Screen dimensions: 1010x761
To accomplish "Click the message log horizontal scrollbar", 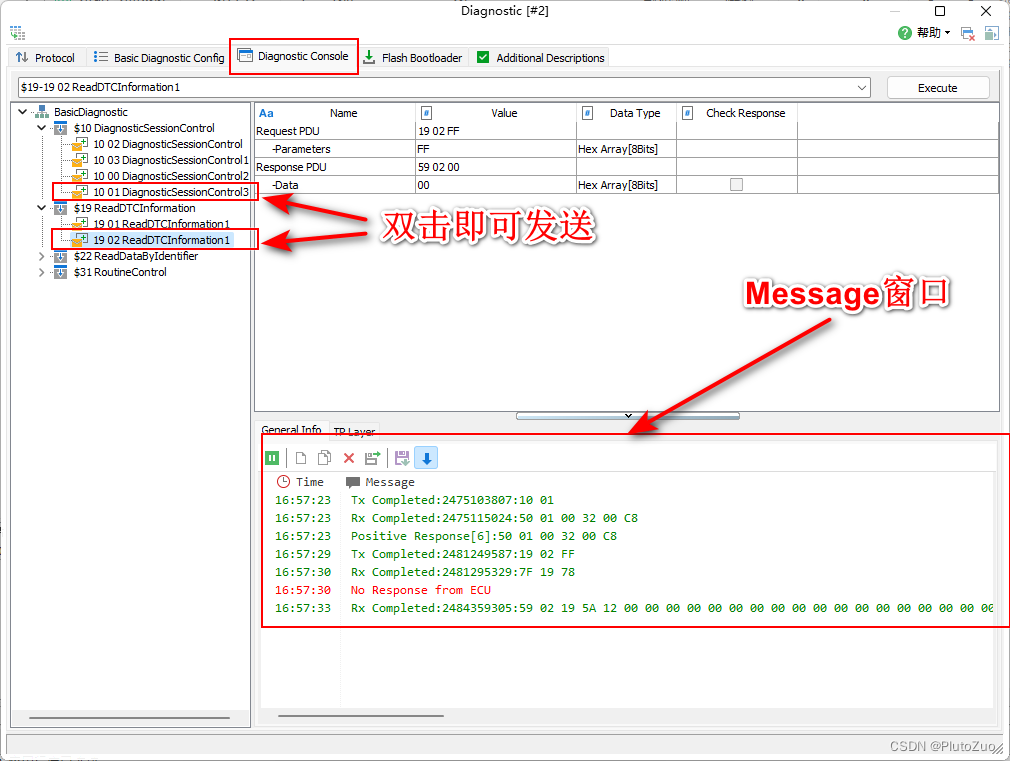I will (x=361, y=715).
